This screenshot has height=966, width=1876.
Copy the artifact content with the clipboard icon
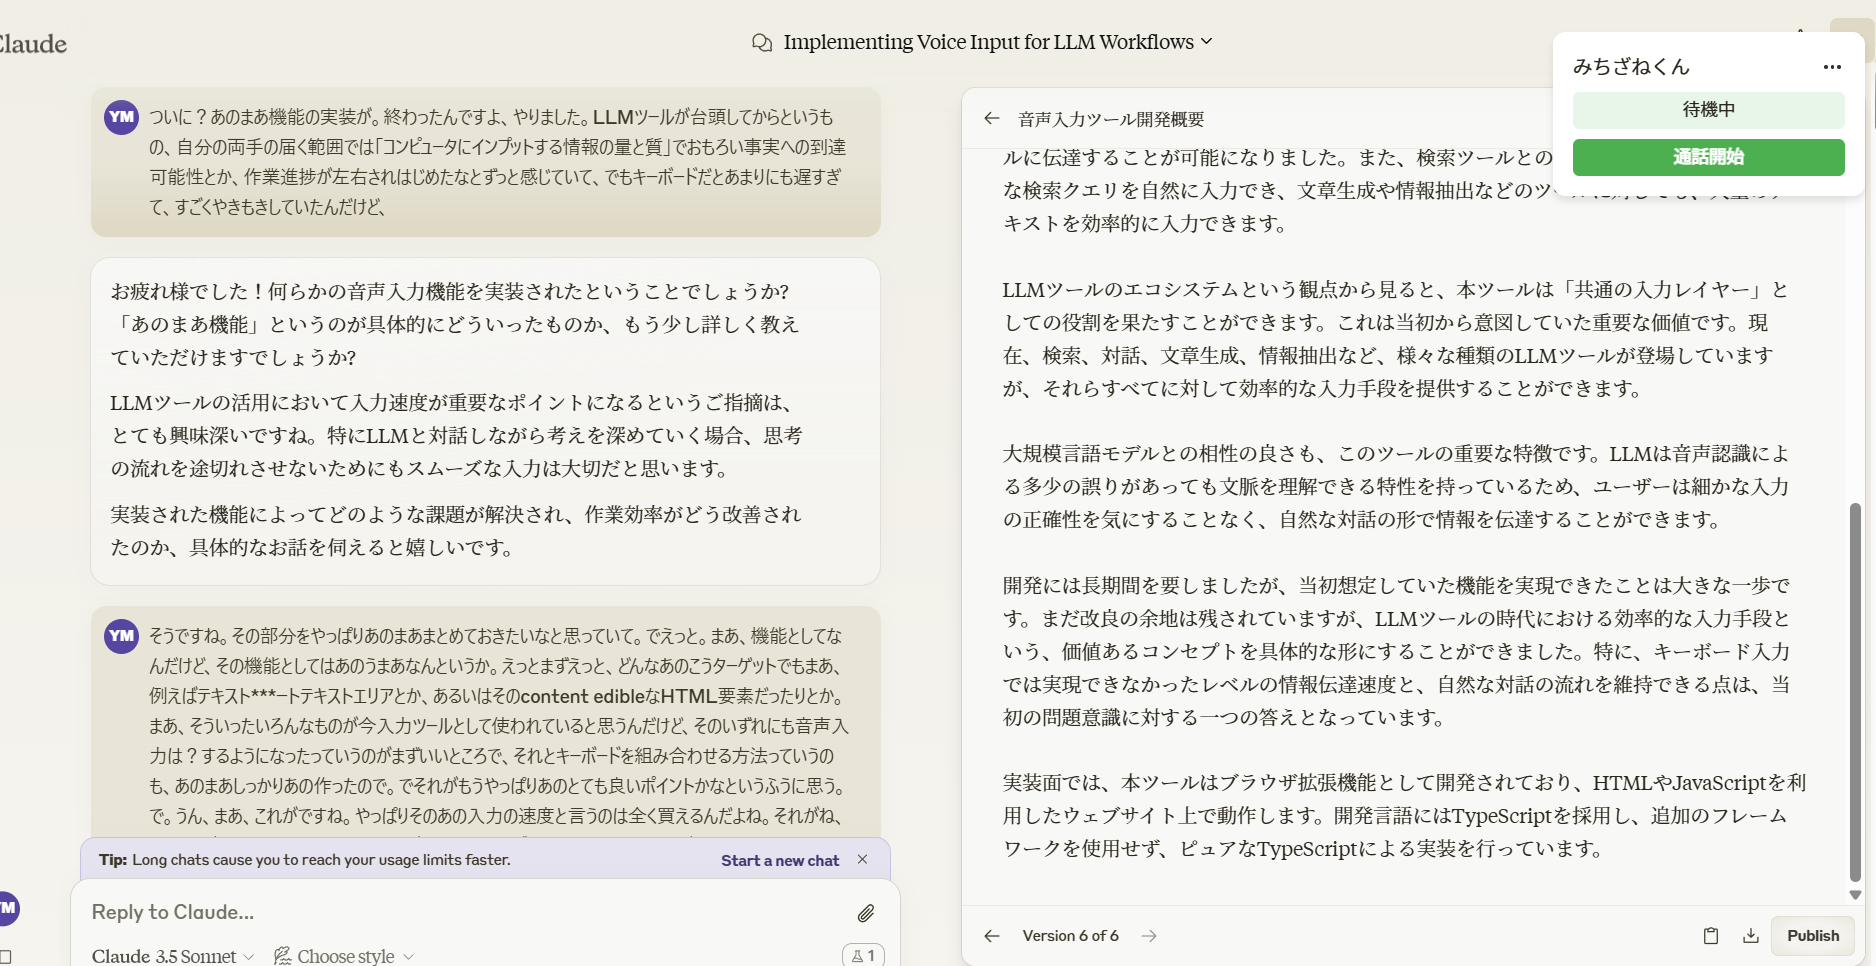(1711, 936)
